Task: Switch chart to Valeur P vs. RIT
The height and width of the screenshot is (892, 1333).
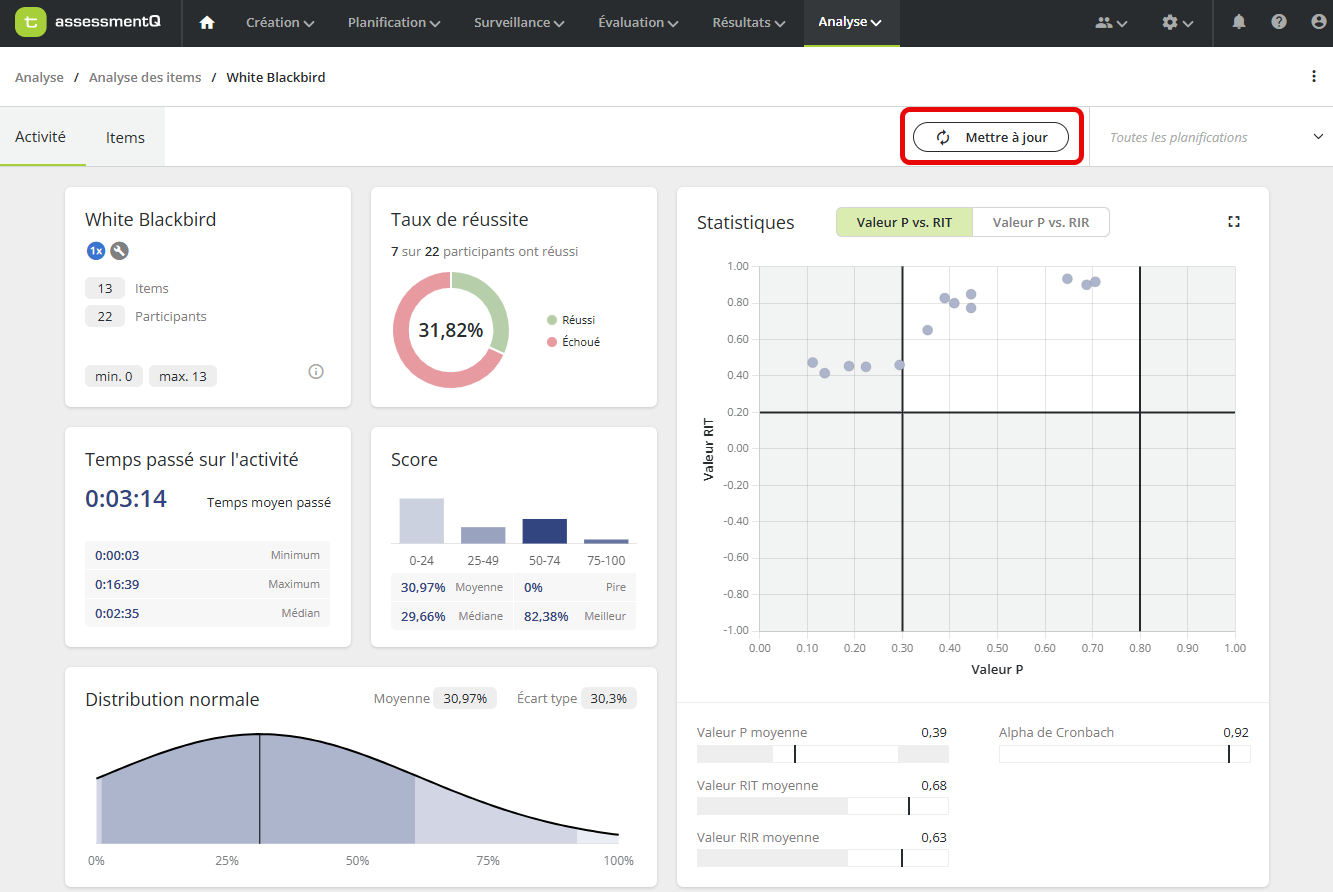Action: (904, 222)
